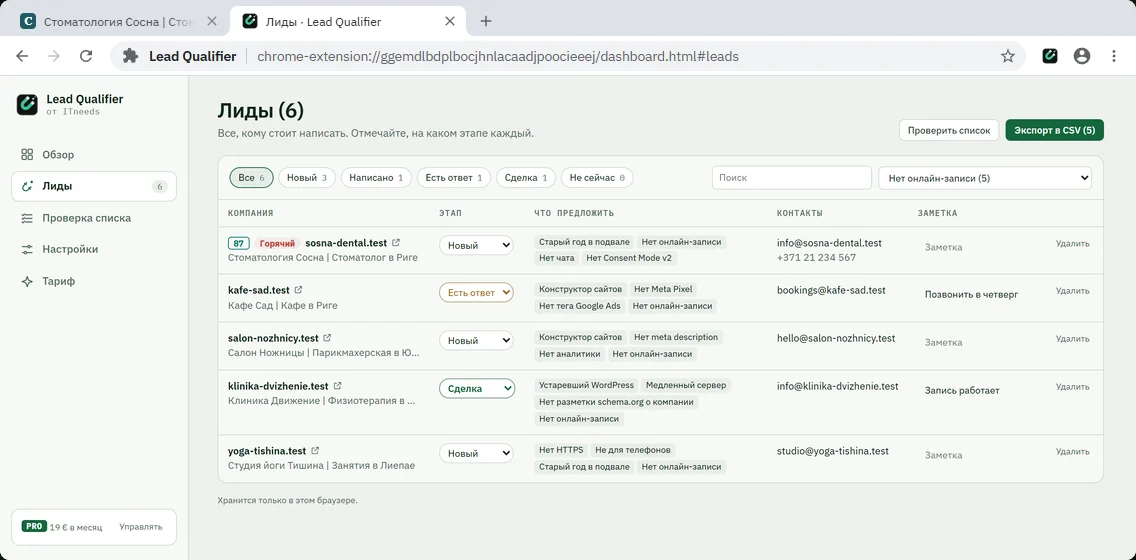This screenshot has width=1136, height=560.
Task: Click the Тариф sparkle icon
Action: tap(27, 281)
